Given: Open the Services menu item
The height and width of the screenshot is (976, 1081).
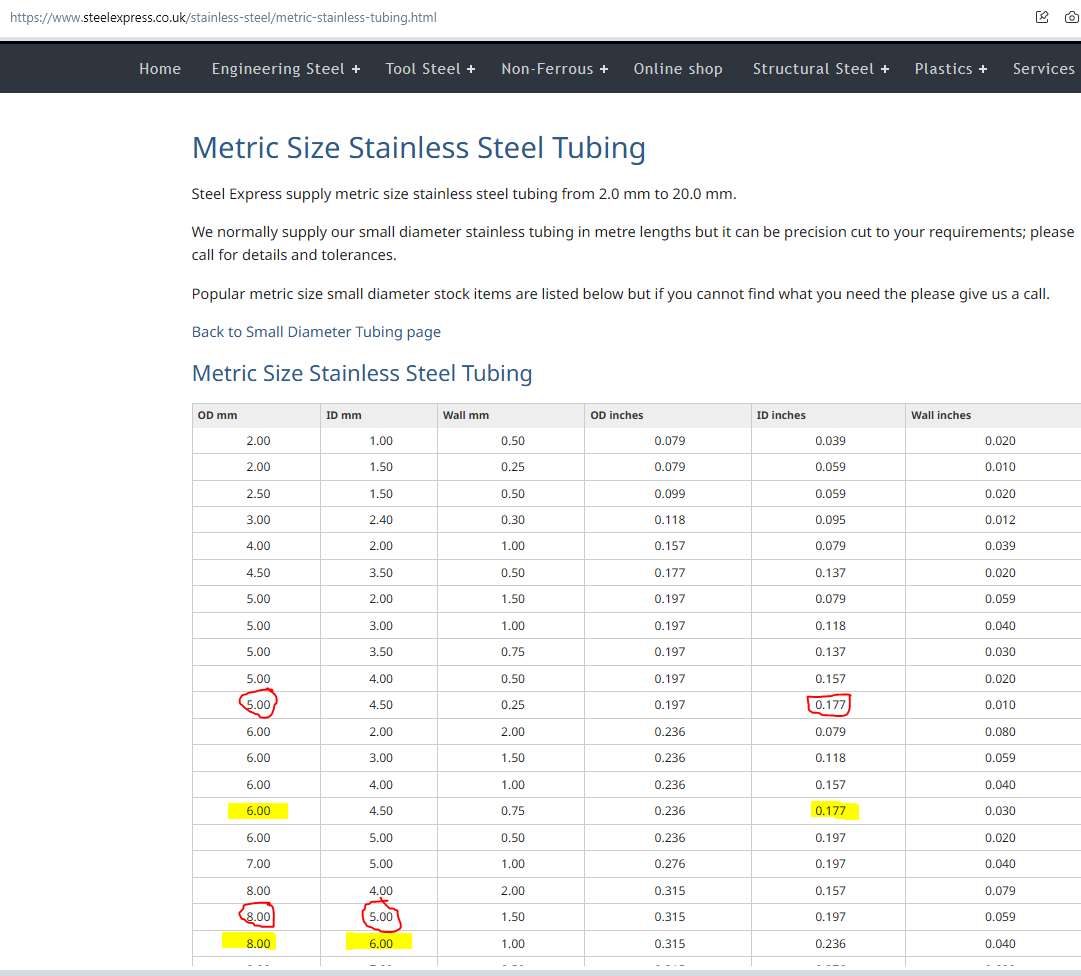Looking at the screenshot, I should click(x=1043, y=69).
